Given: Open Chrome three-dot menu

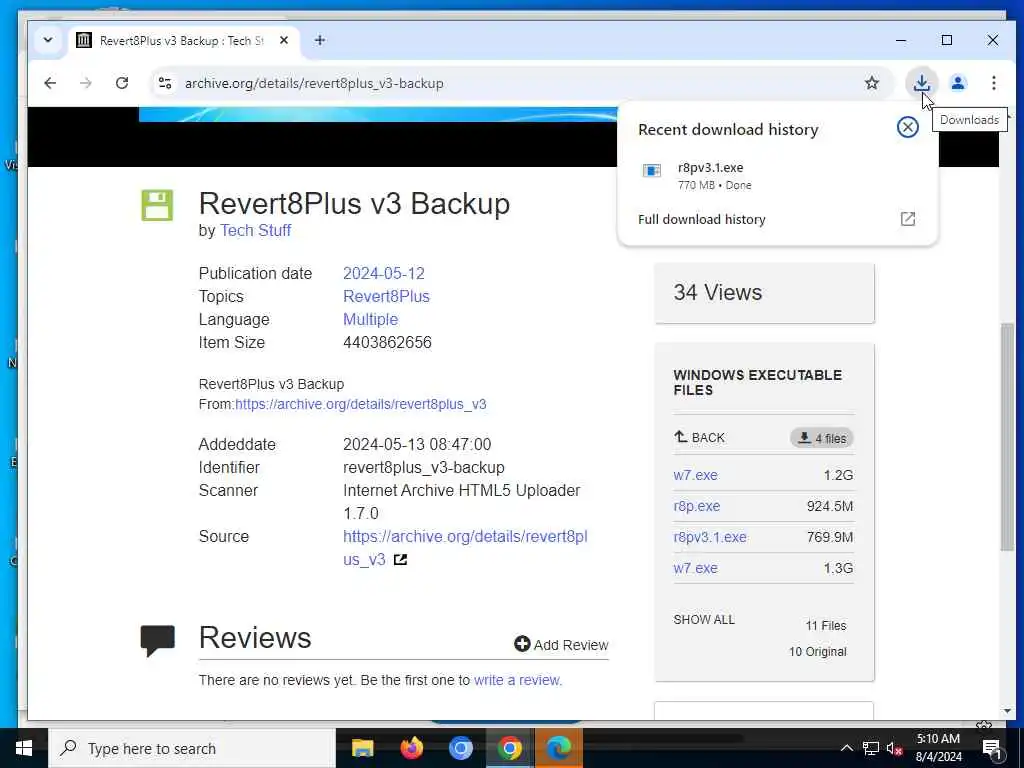Looking at the screenshot, I should tap(993, 83).
